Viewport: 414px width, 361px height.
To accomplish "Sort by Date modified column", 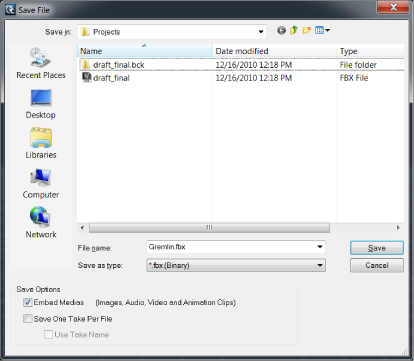I will (274, 51).
